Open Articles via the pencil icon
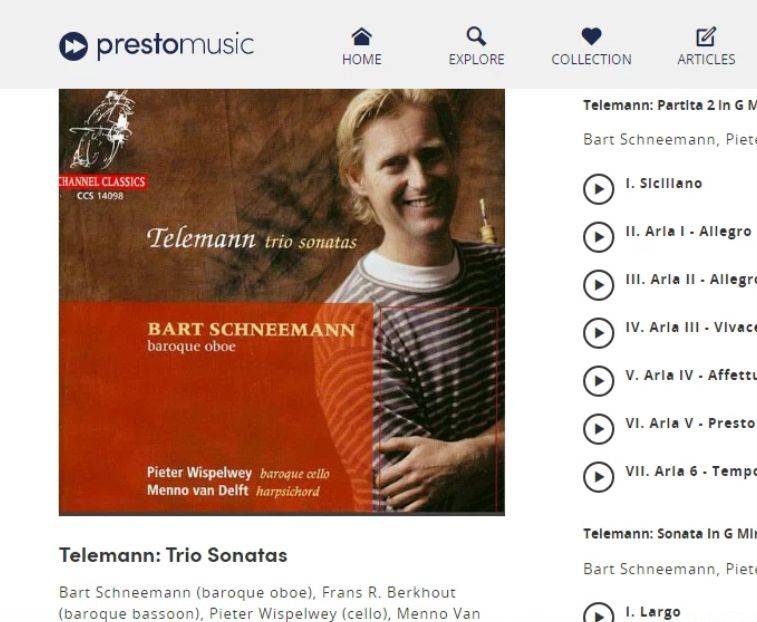Image resolution: width=757 pixels, height=622 pixels. point(706,37)
